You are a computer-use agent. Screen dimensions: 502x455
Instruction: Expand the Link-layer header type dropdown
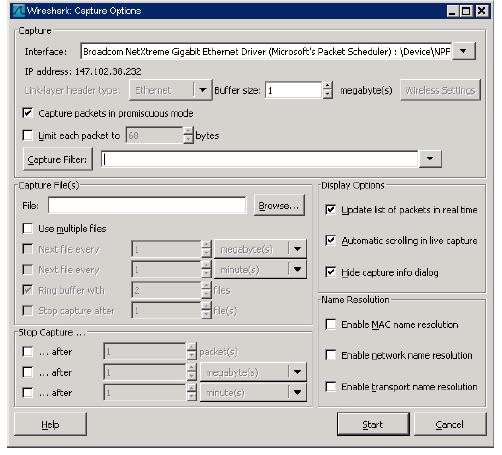click(202, 90)
